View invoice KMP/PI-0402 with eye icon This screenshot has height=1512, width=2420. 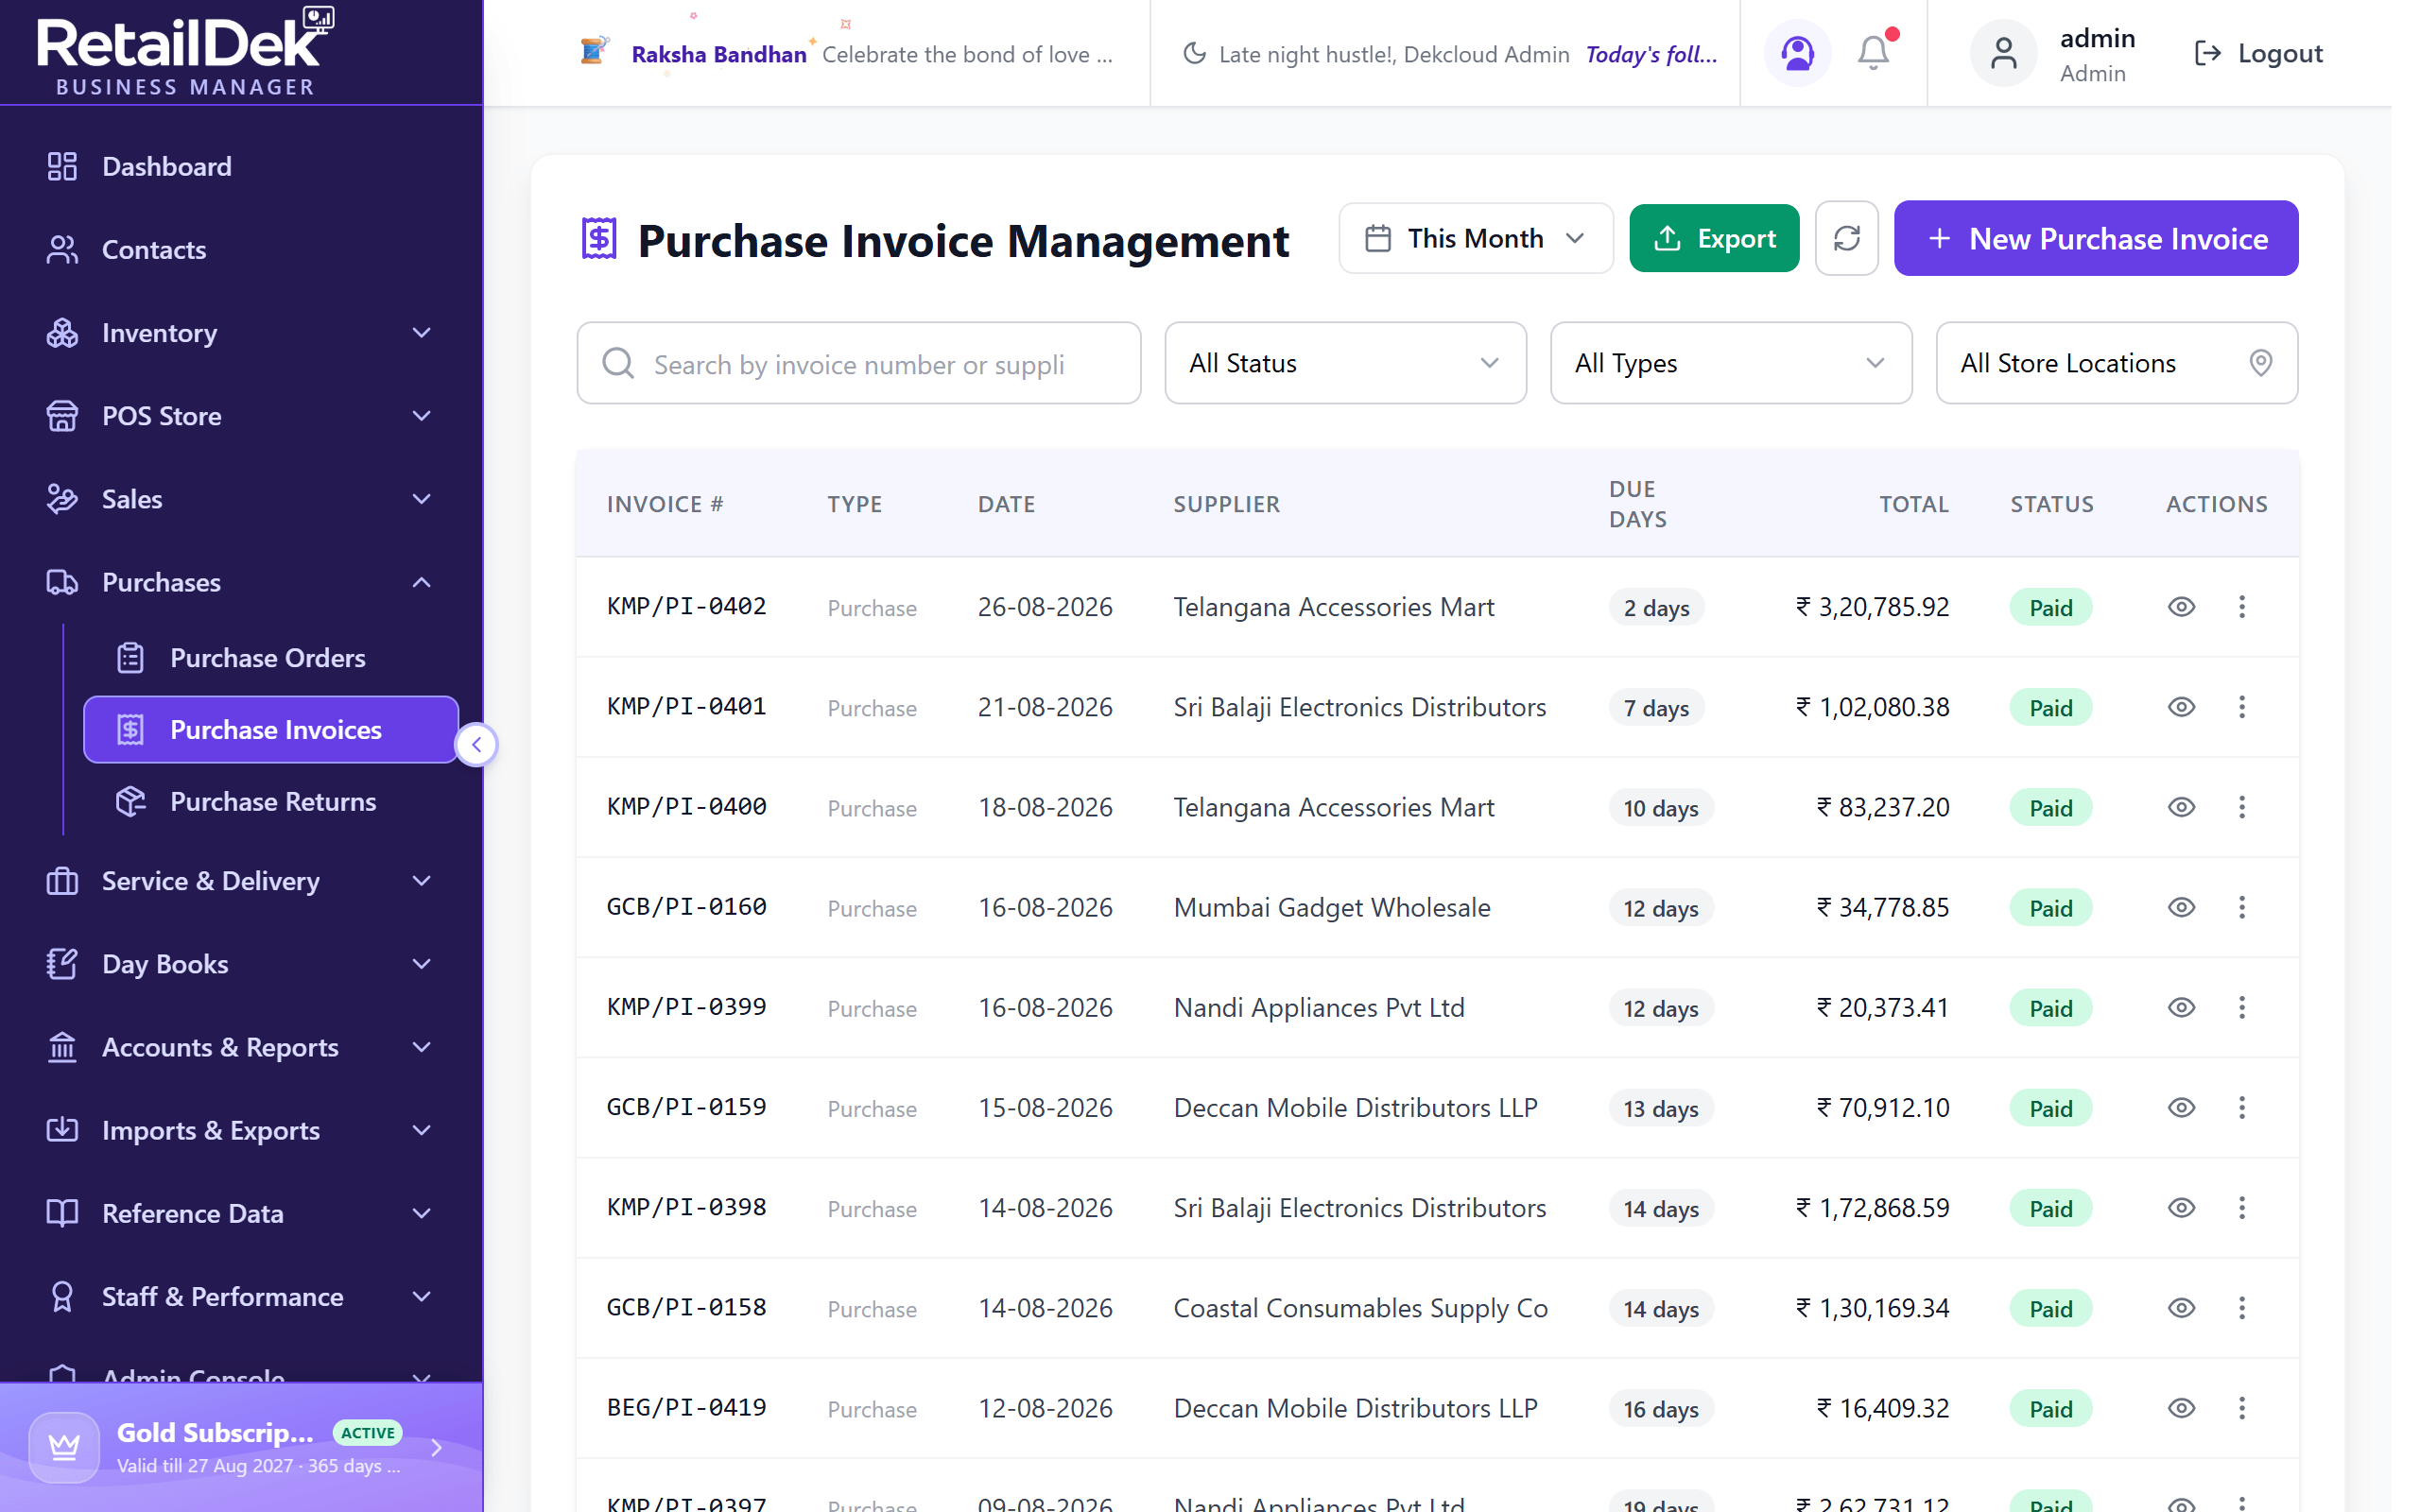[2181, 607]
